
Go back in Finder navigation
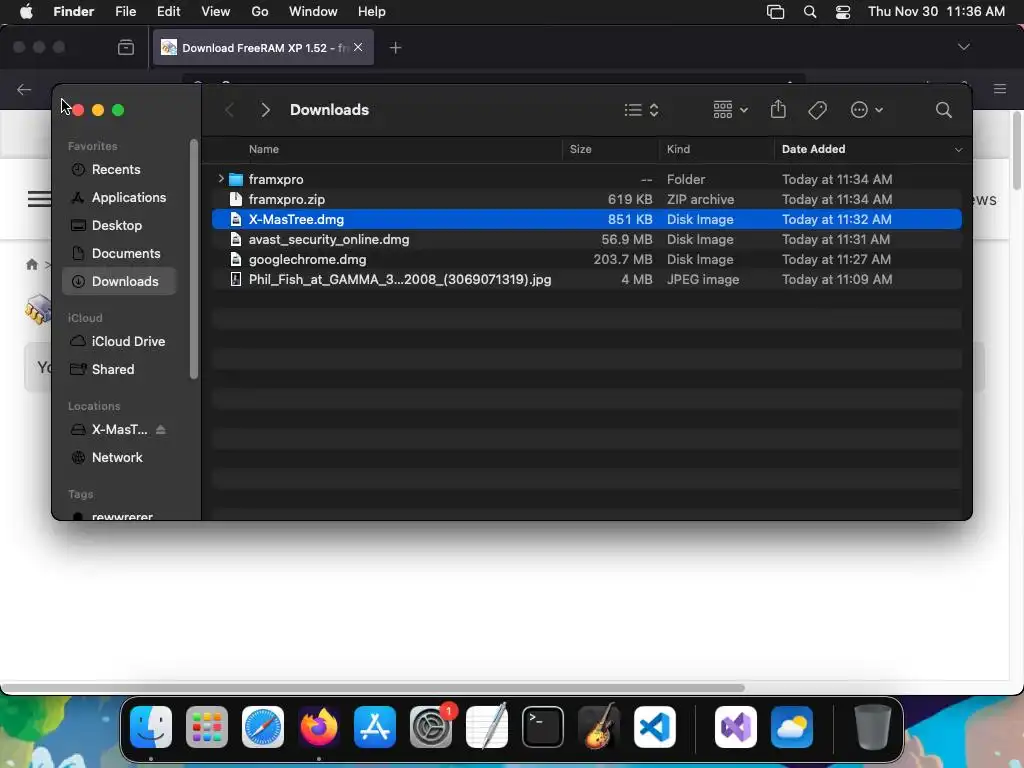229,110
